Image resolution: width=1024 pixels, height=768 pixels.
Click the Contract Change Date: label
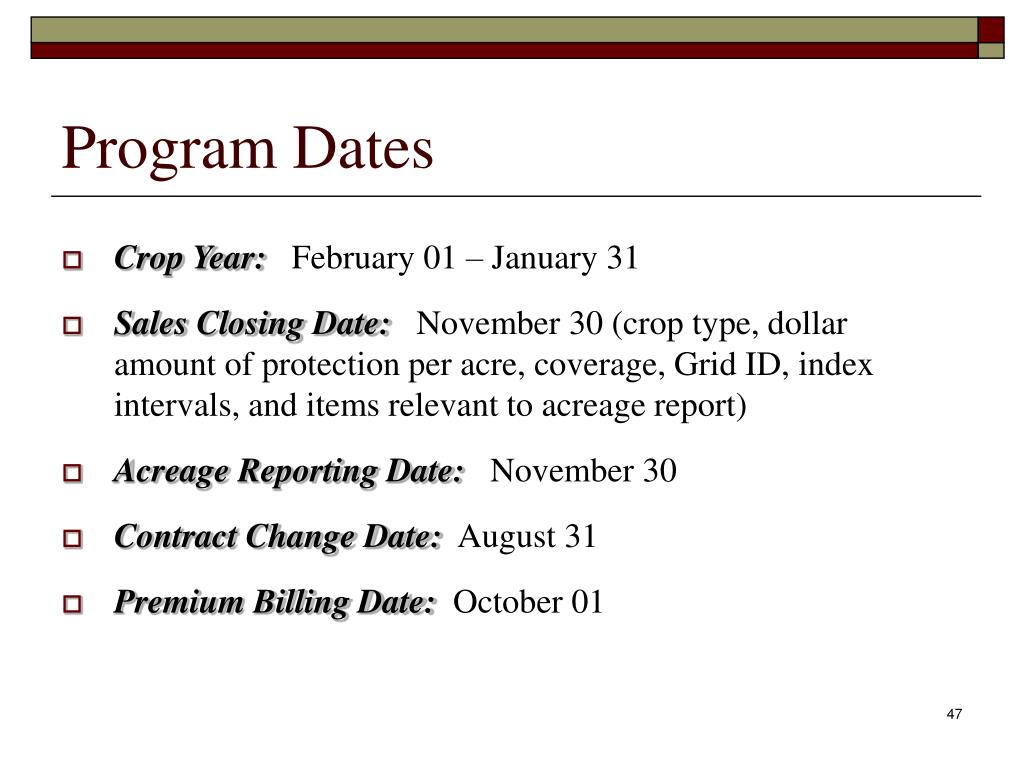[277, 536]
